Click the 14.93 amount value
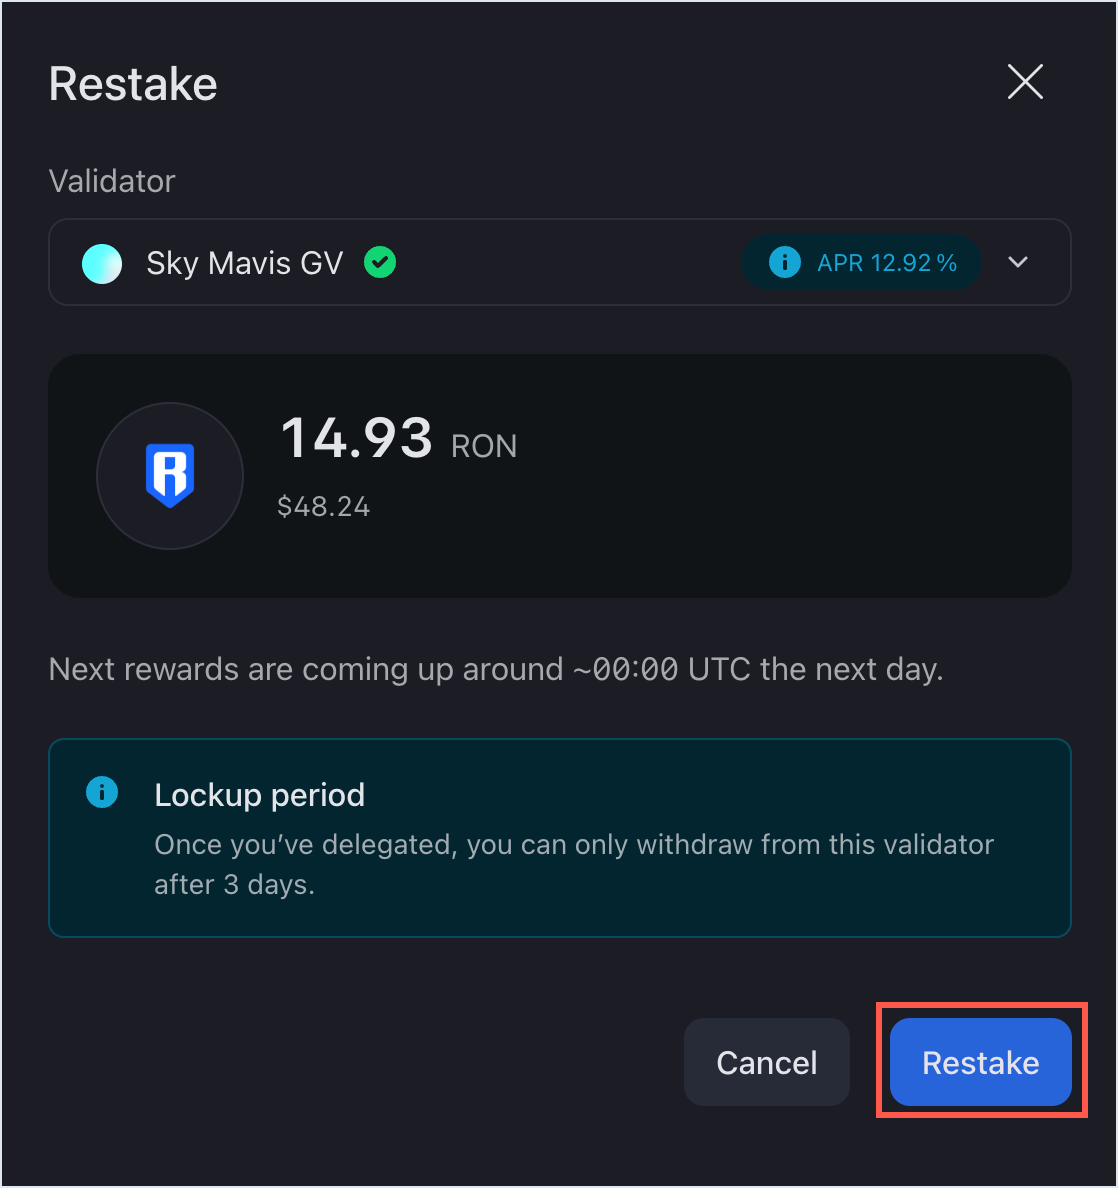The image size is (1118, 1188). click(357, 439)
